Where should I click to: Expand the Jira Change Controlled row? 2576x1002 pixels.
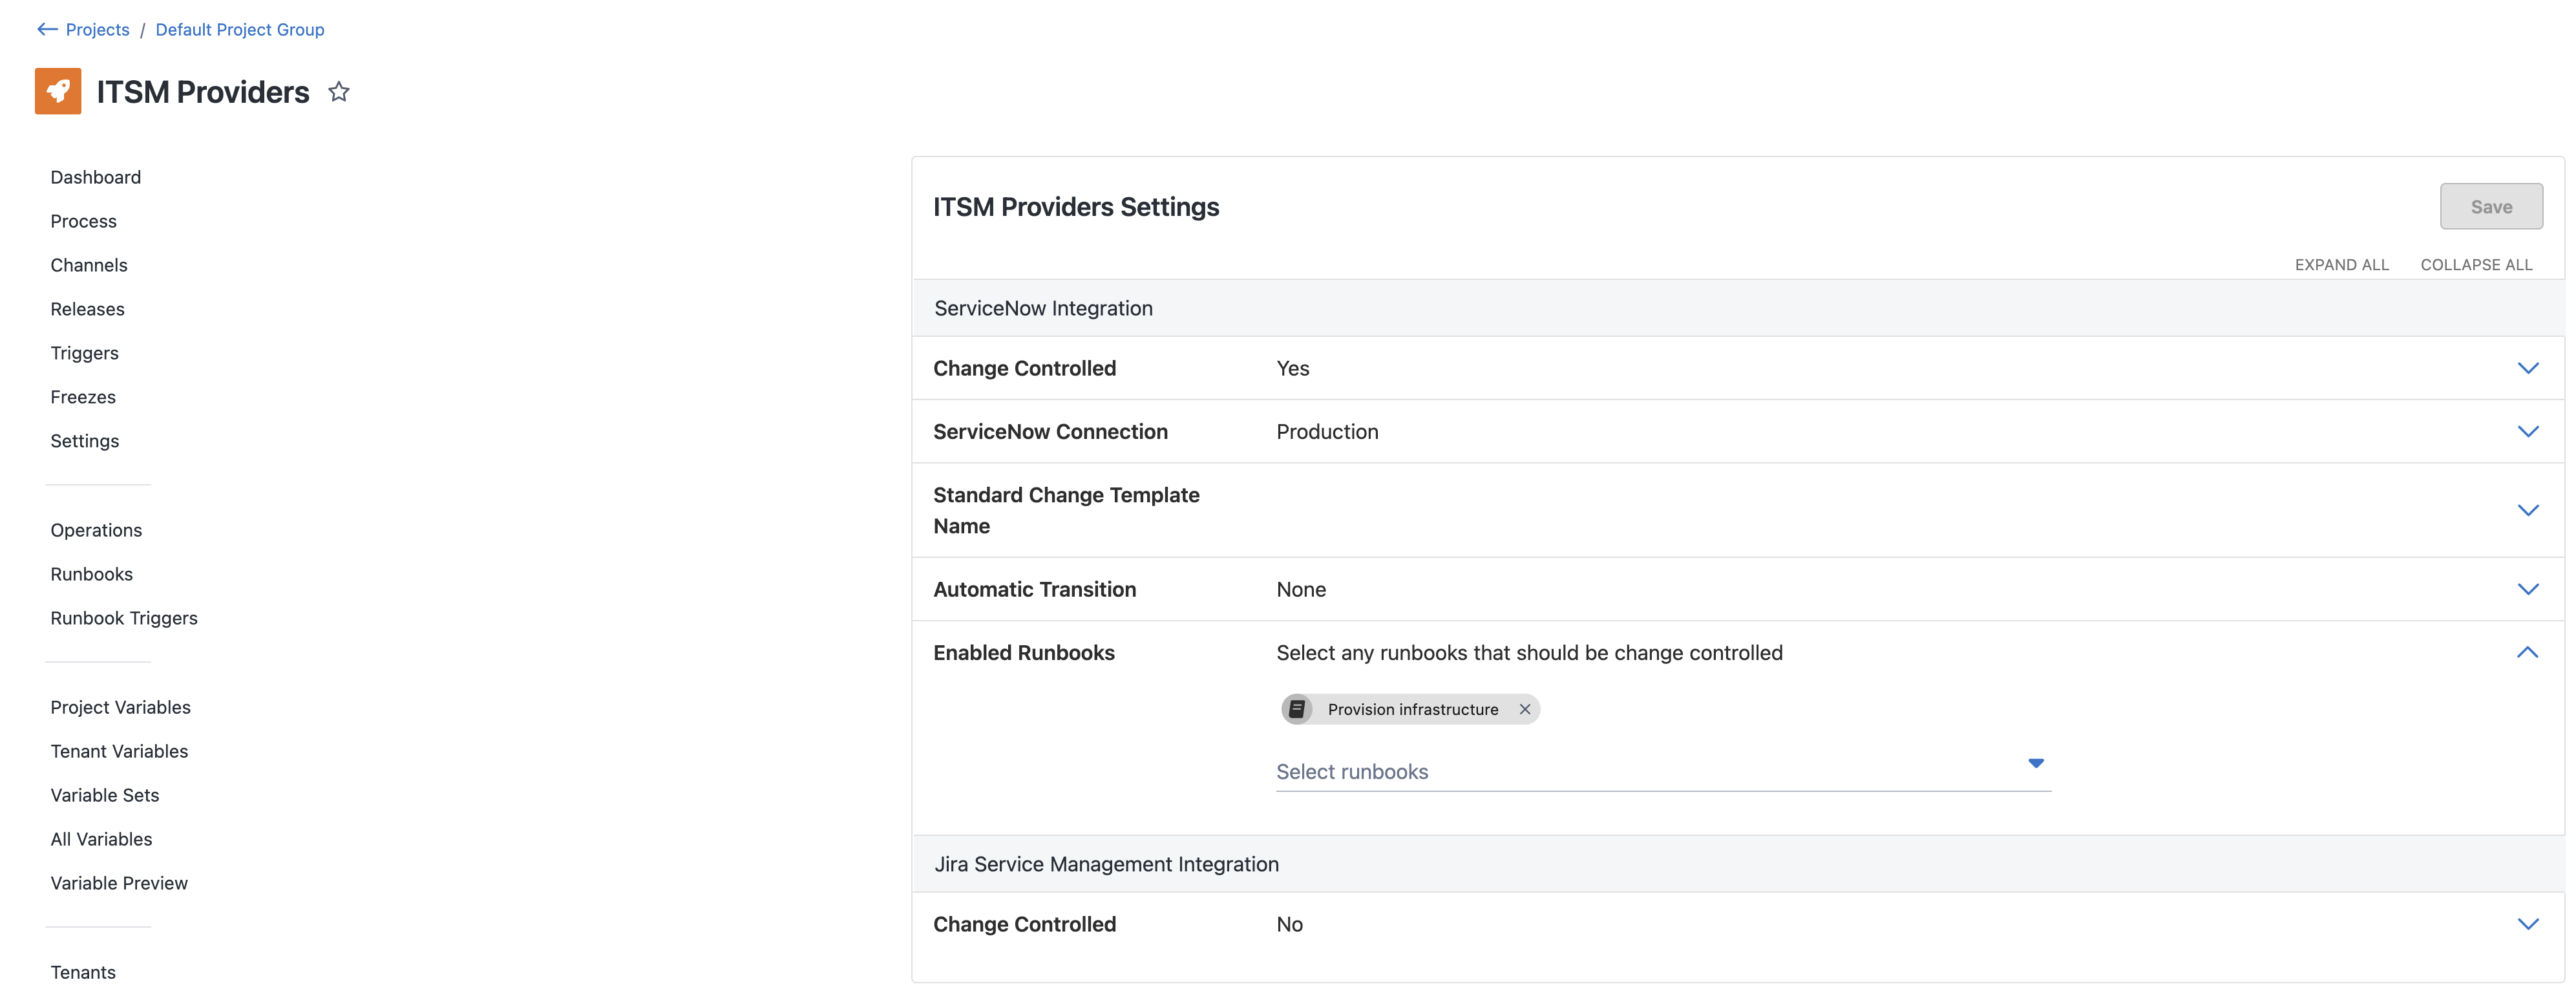(2527, 924)
